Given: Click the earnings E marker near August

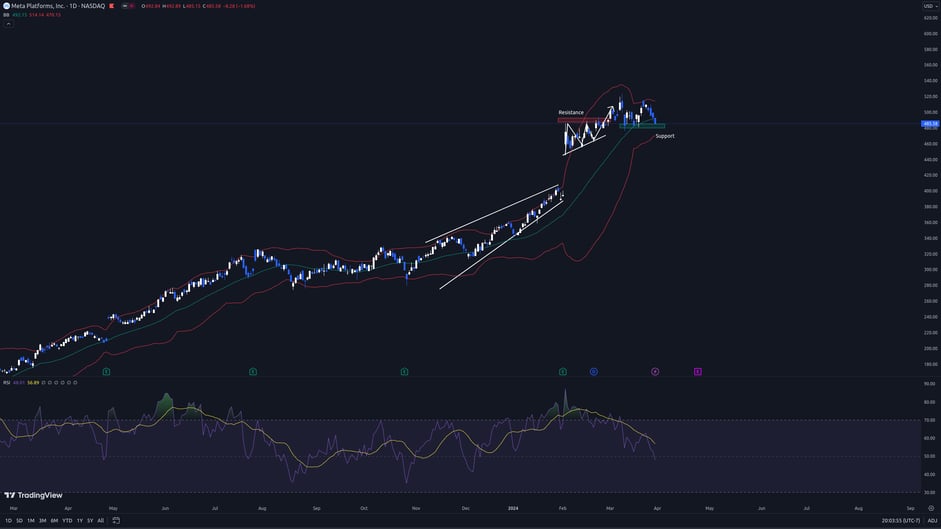Looking at the screenshot, I should pos(253,372).
